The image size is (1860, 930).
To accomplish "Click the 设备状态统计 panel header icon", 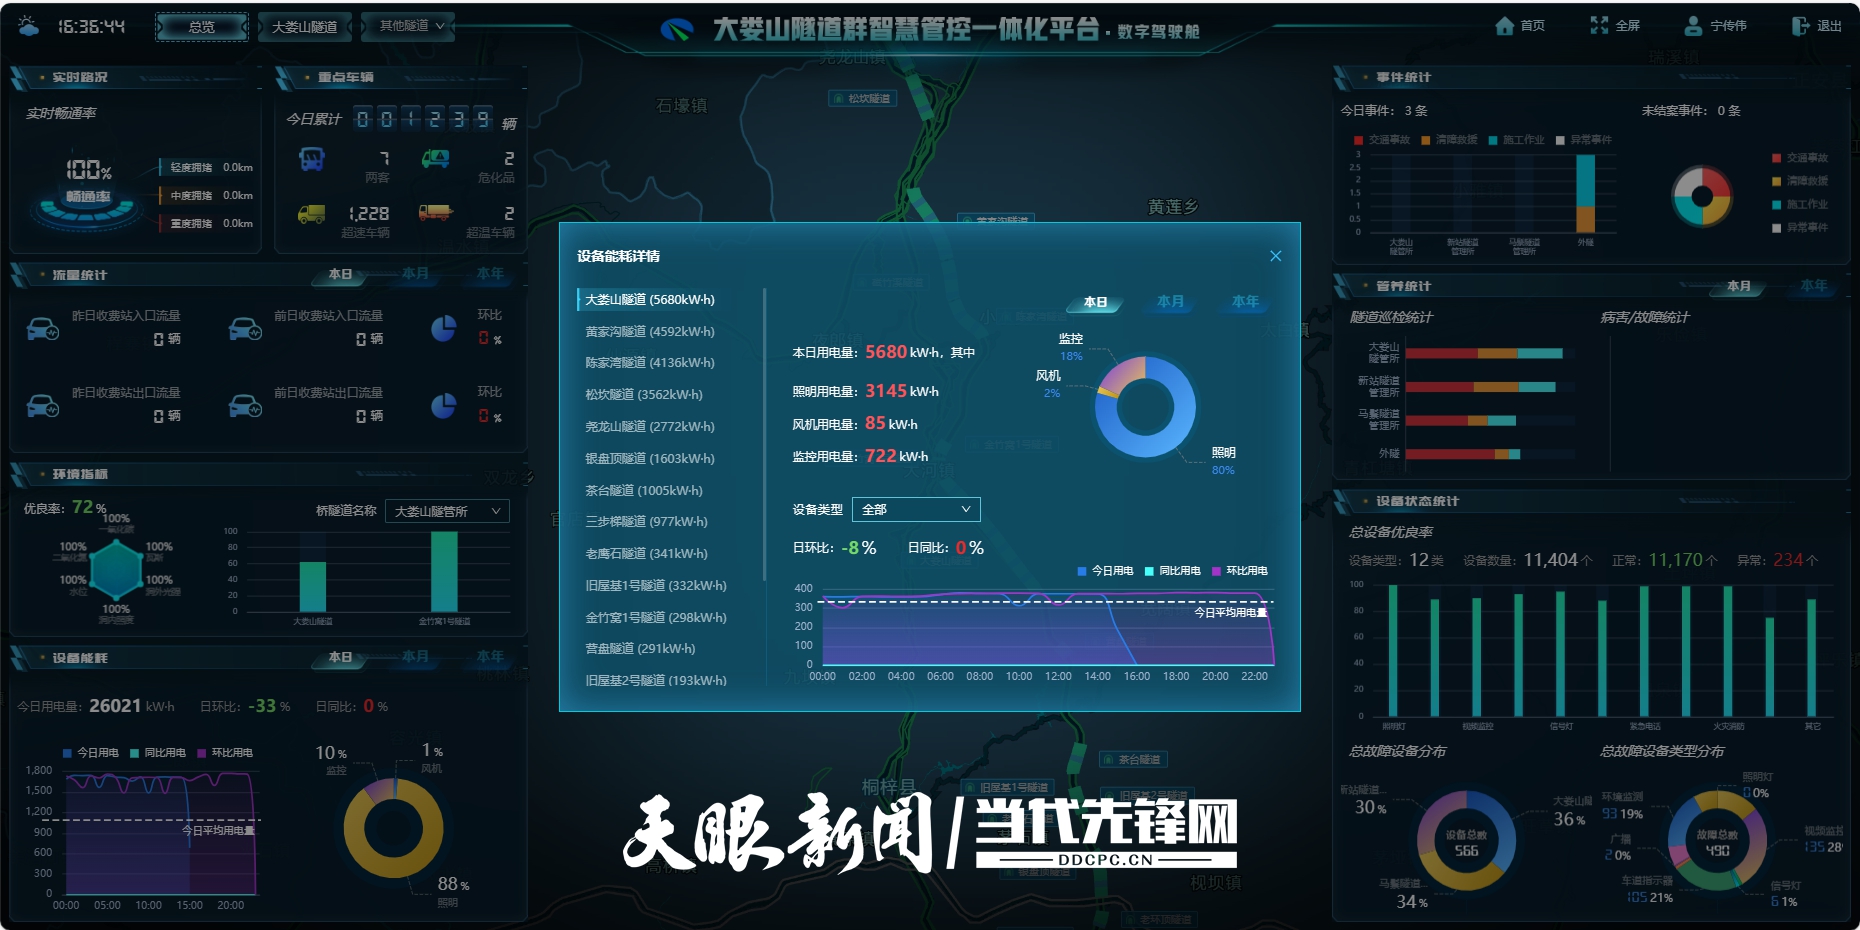I will click(x=1343, y=501).
